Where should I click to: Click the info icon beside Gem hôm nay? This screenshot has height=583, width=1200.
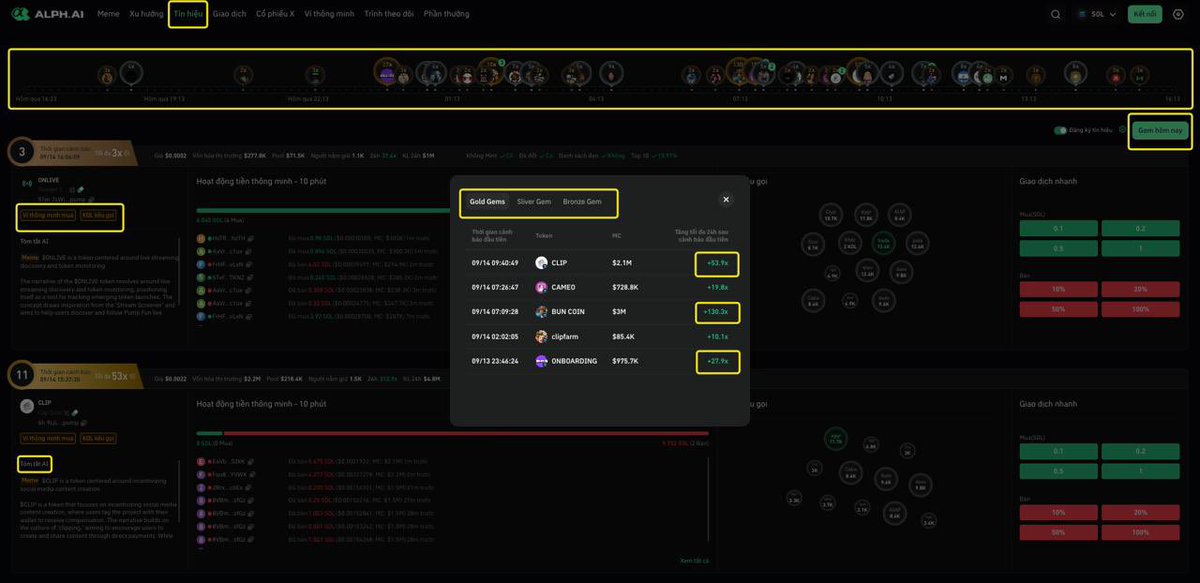tap(1122, 130)
